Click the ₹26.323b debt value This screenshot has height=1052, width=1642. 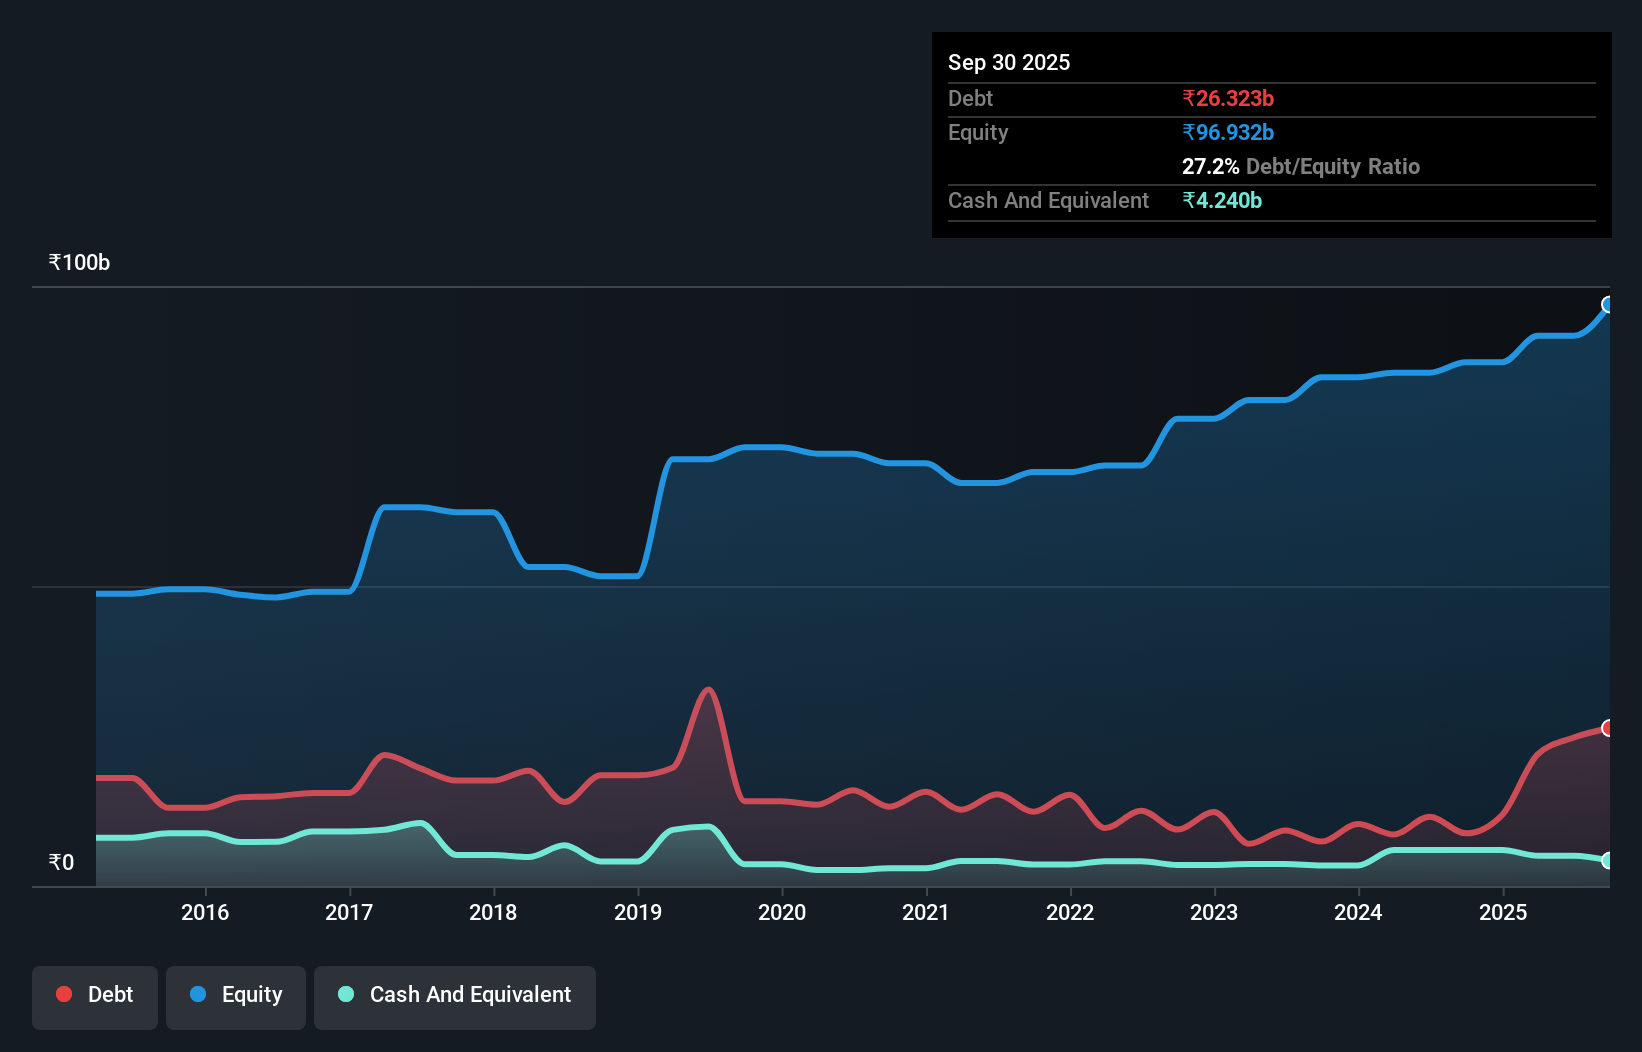pos(1228,98)
